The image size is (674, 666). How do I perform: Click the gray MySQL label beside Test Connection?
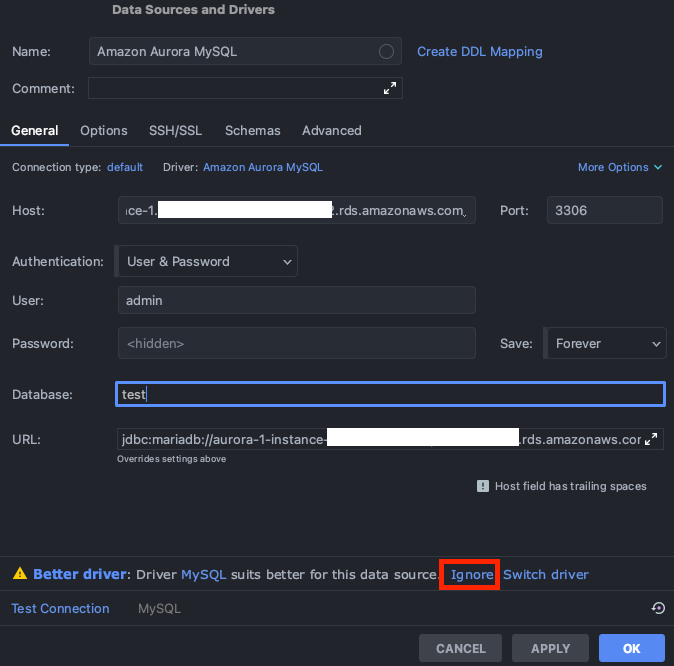(x=159, y=608)
